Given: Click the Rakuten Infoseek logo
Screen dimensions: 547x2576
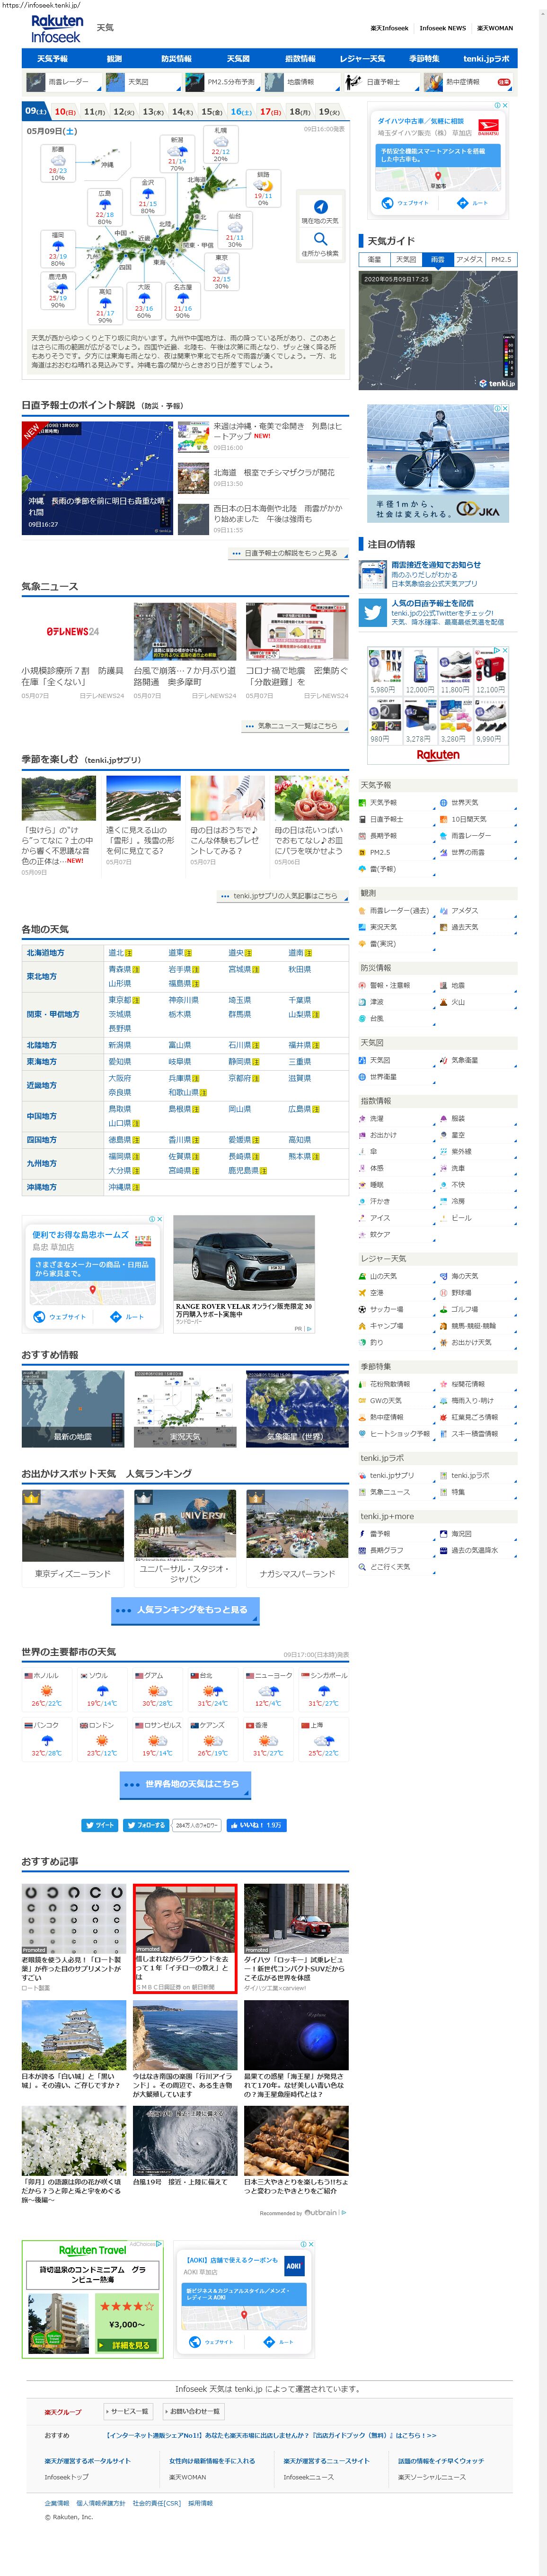Looking at the screenshot, I should (57, 28).
